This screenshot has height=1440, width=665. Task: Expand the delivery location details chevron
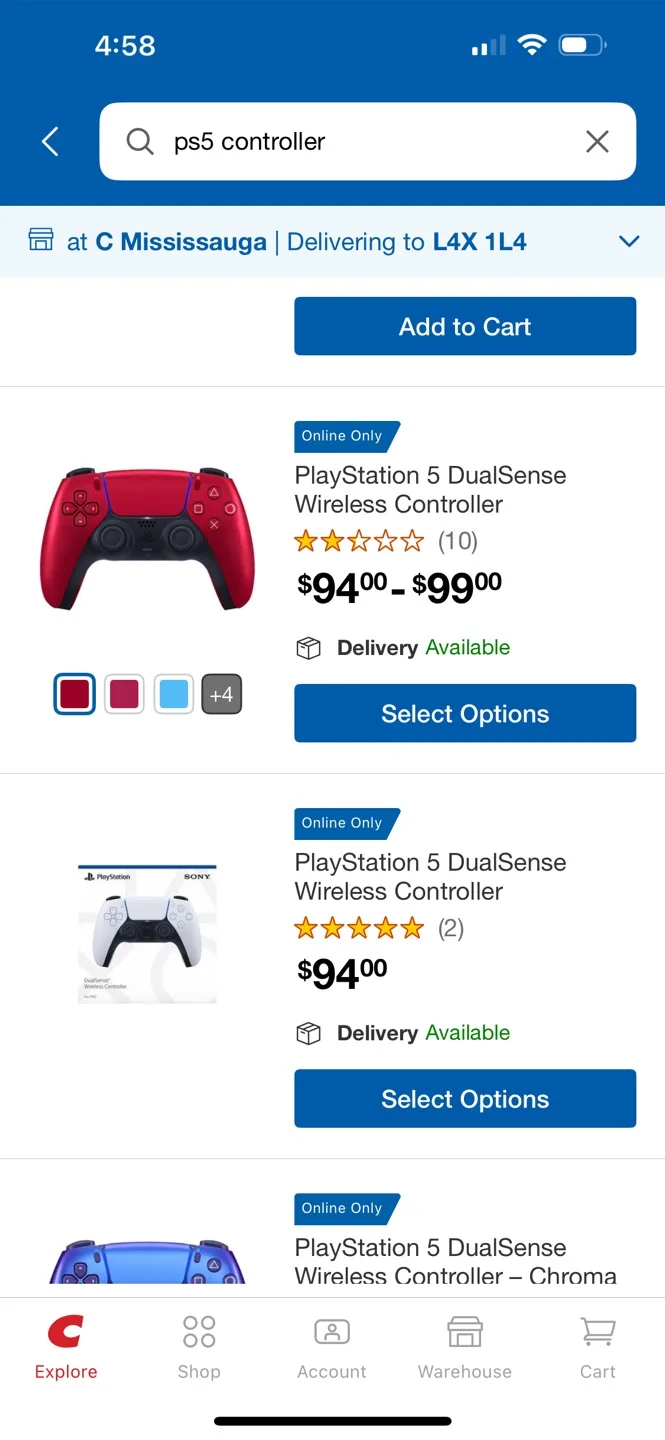629,241
